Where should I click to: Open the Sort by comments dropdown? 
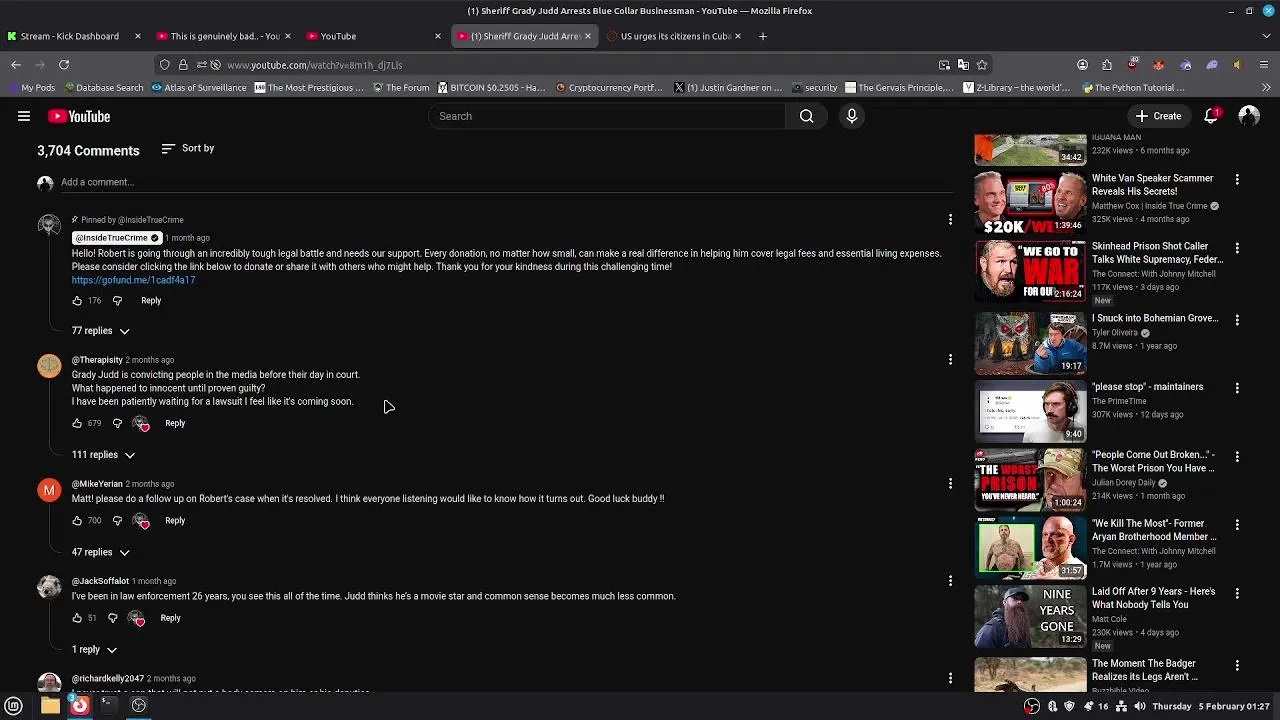(188, 149)
